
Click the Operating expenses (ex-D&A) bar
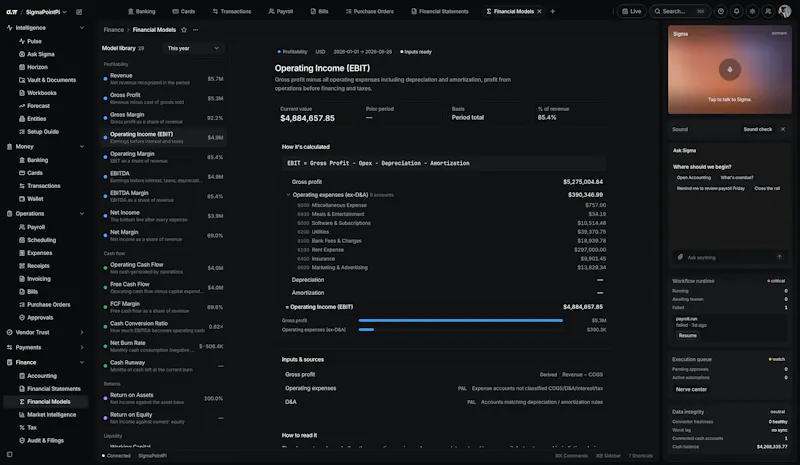point(366,330)
